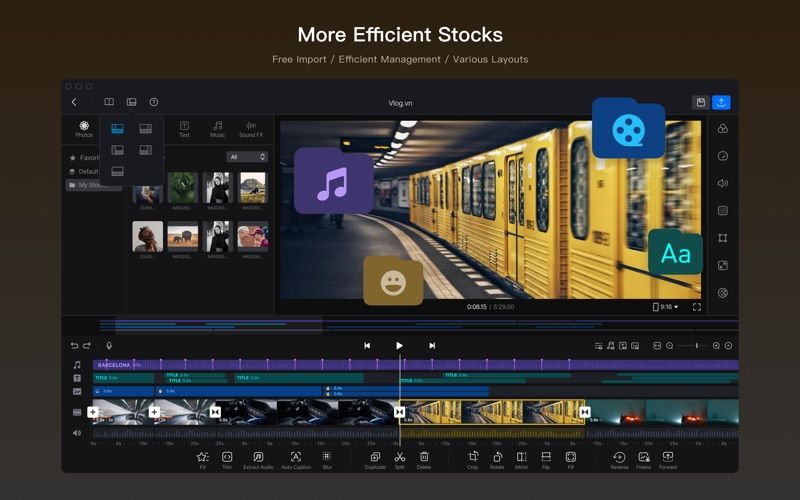800x500 pixels.
Task: Skip to the previous clip
Action: (x=367, y=345)
